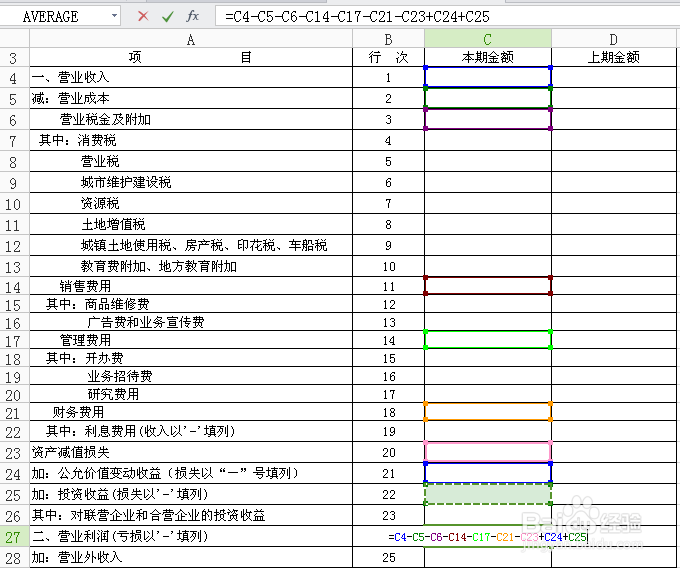The width and height of the screenshot is (680, 568).
Task: Select column D header
Action: 613,39
